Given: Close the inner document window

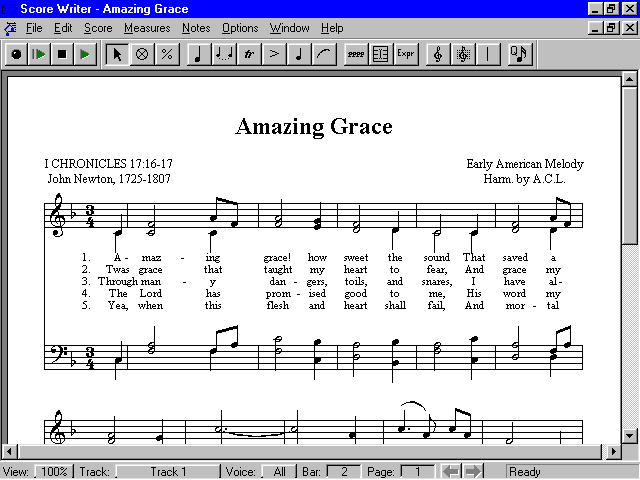Looking at the screenshot, I should pos(630,28).
